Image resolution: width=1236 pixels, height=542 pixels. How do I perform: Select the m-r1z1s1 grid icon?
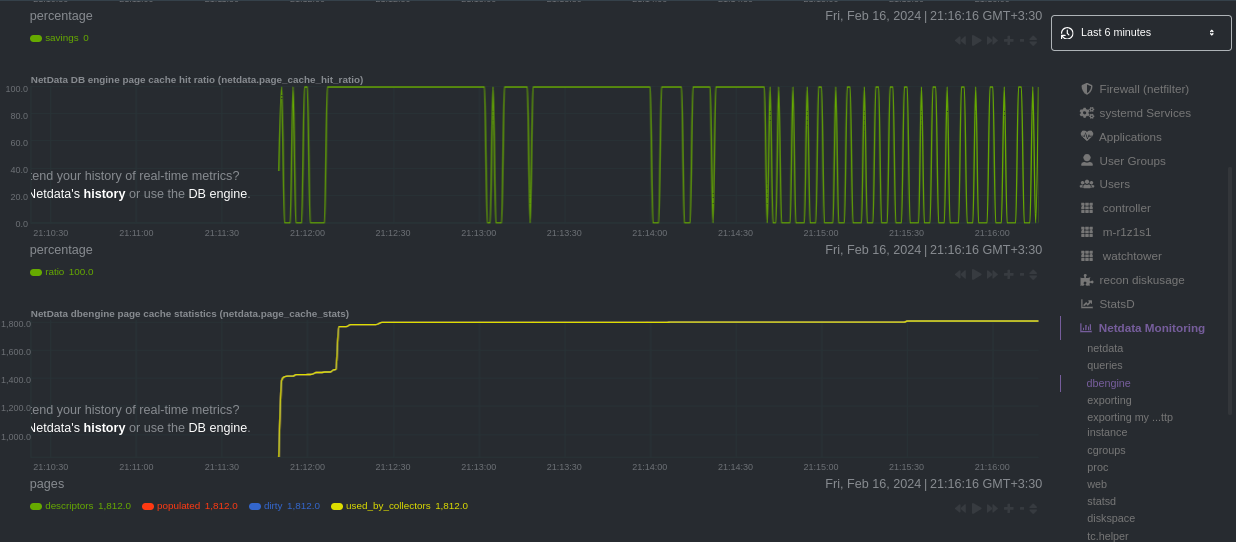1087,231
